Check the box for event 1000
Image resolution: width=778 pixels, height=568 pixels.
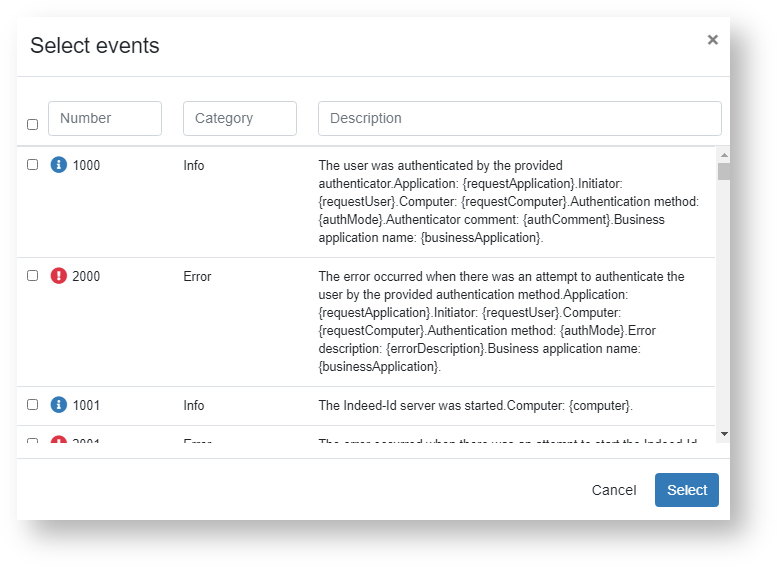pyautogui.click(x=32, y=165)
